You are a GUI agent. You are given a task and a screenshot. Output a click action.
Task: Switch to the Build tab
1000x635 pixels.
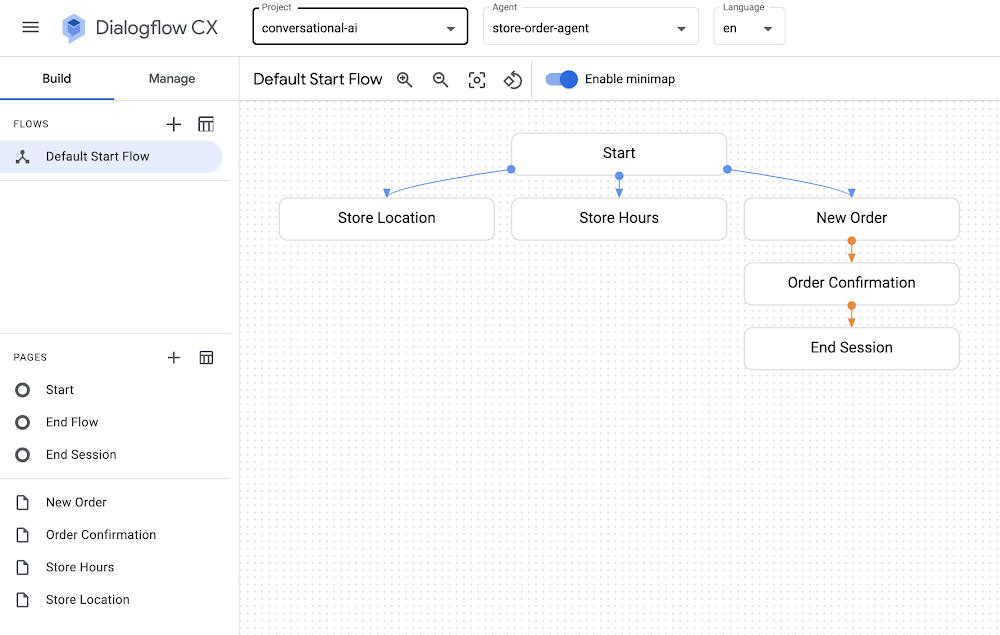pos(57,78)
